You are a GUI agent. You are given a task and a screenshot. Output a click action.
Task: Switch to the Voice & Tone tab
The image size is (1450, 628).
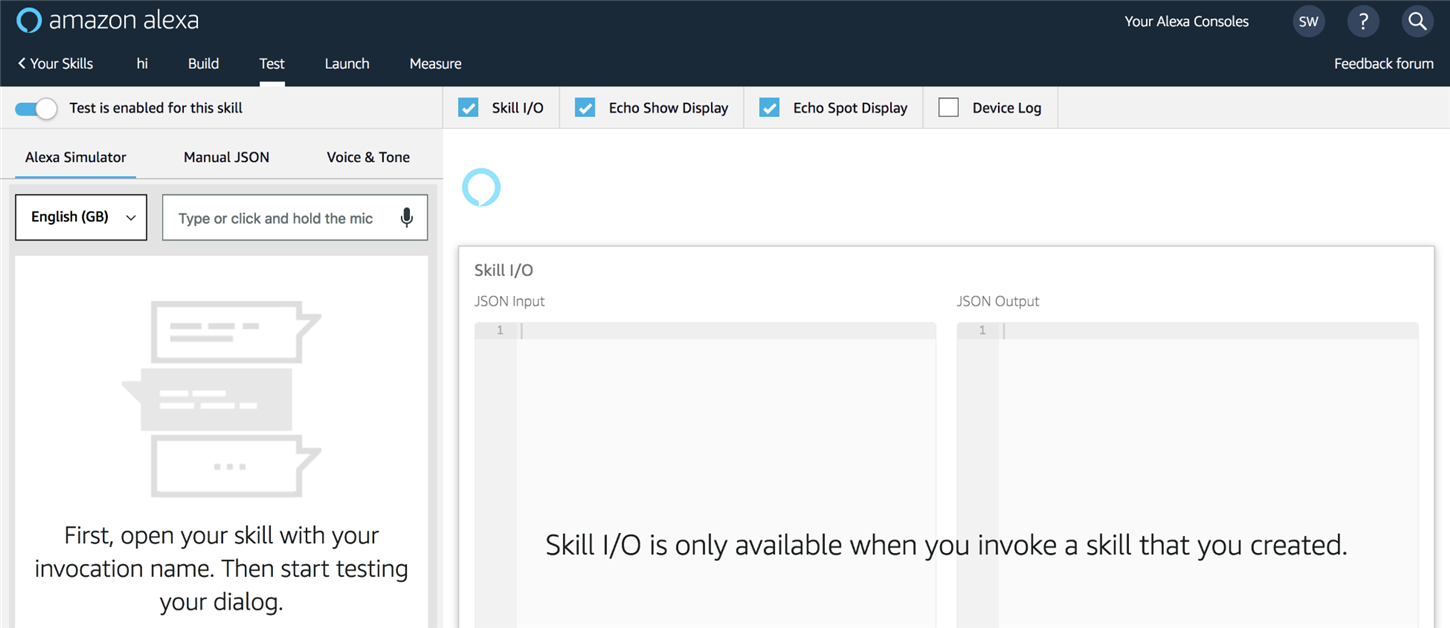coord(368,157)
